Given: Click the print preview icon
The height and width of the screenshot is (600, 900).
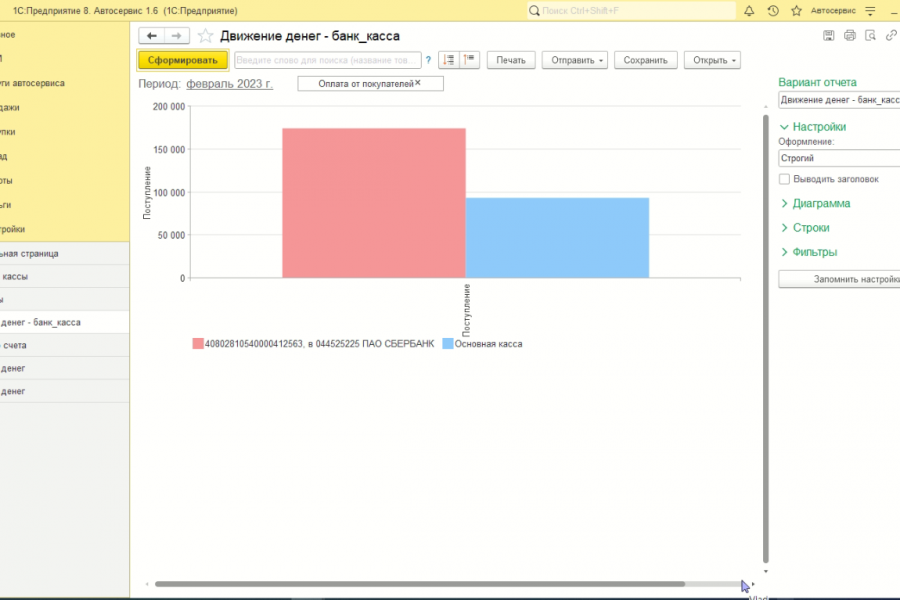Looking at the screenshot, I should (x=870, y=36).
